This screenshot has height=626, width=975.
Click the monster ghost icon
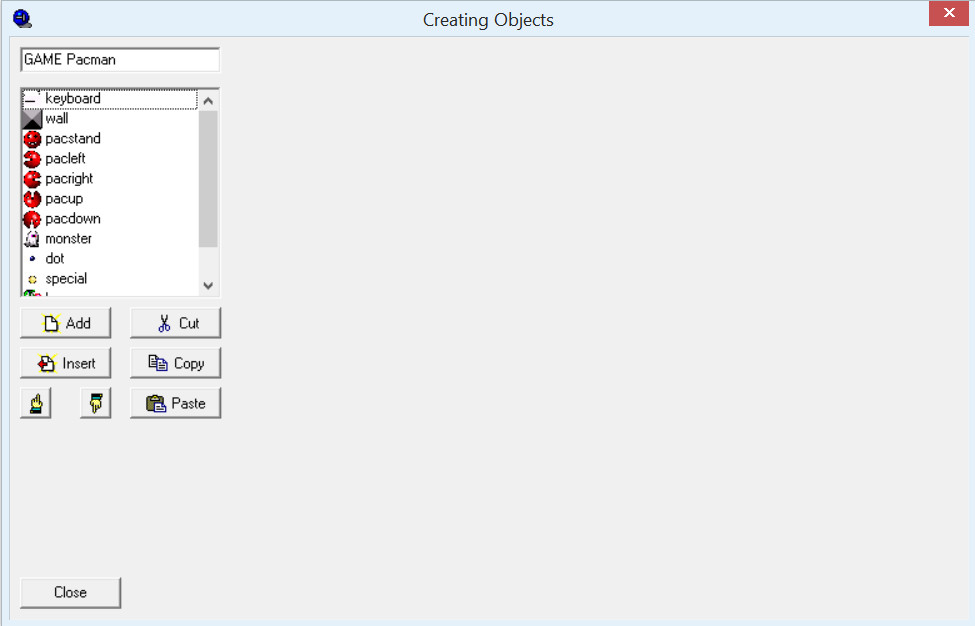[32, 239]
